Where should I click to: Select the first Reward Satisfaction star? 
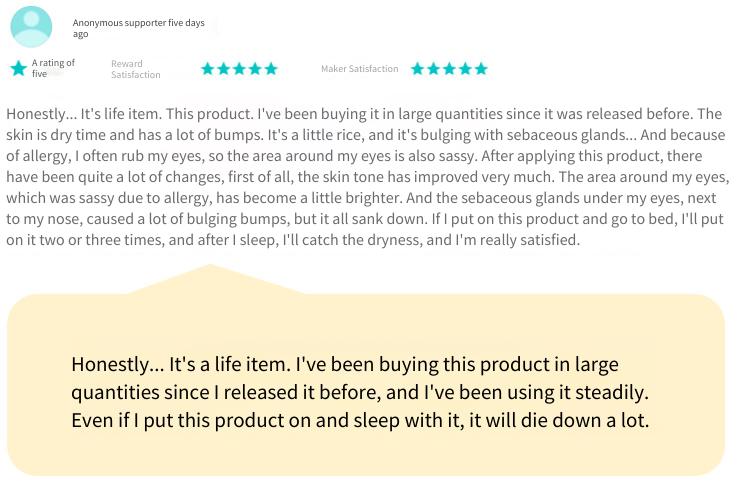pyautogui.click(x=208, y=69)
